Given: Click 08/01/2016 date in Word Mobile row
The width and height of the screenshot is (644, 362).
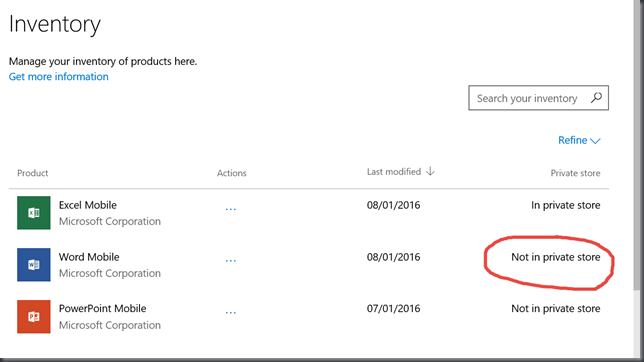Looking at the screenshot, I should coord(393,257).
